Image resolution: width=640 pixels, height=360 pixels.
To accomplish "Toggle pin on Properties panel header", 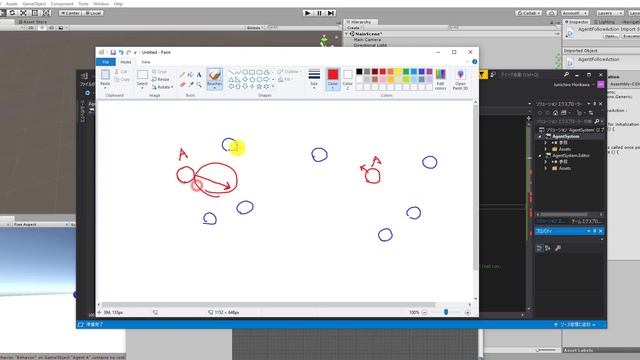I will [x=595, y=231].
